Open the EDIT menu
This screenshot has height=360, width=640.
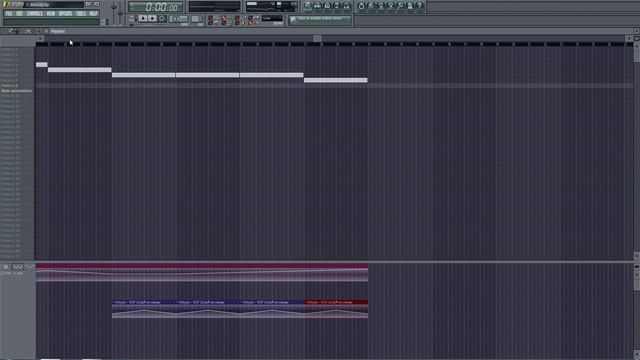coord(19,13)
